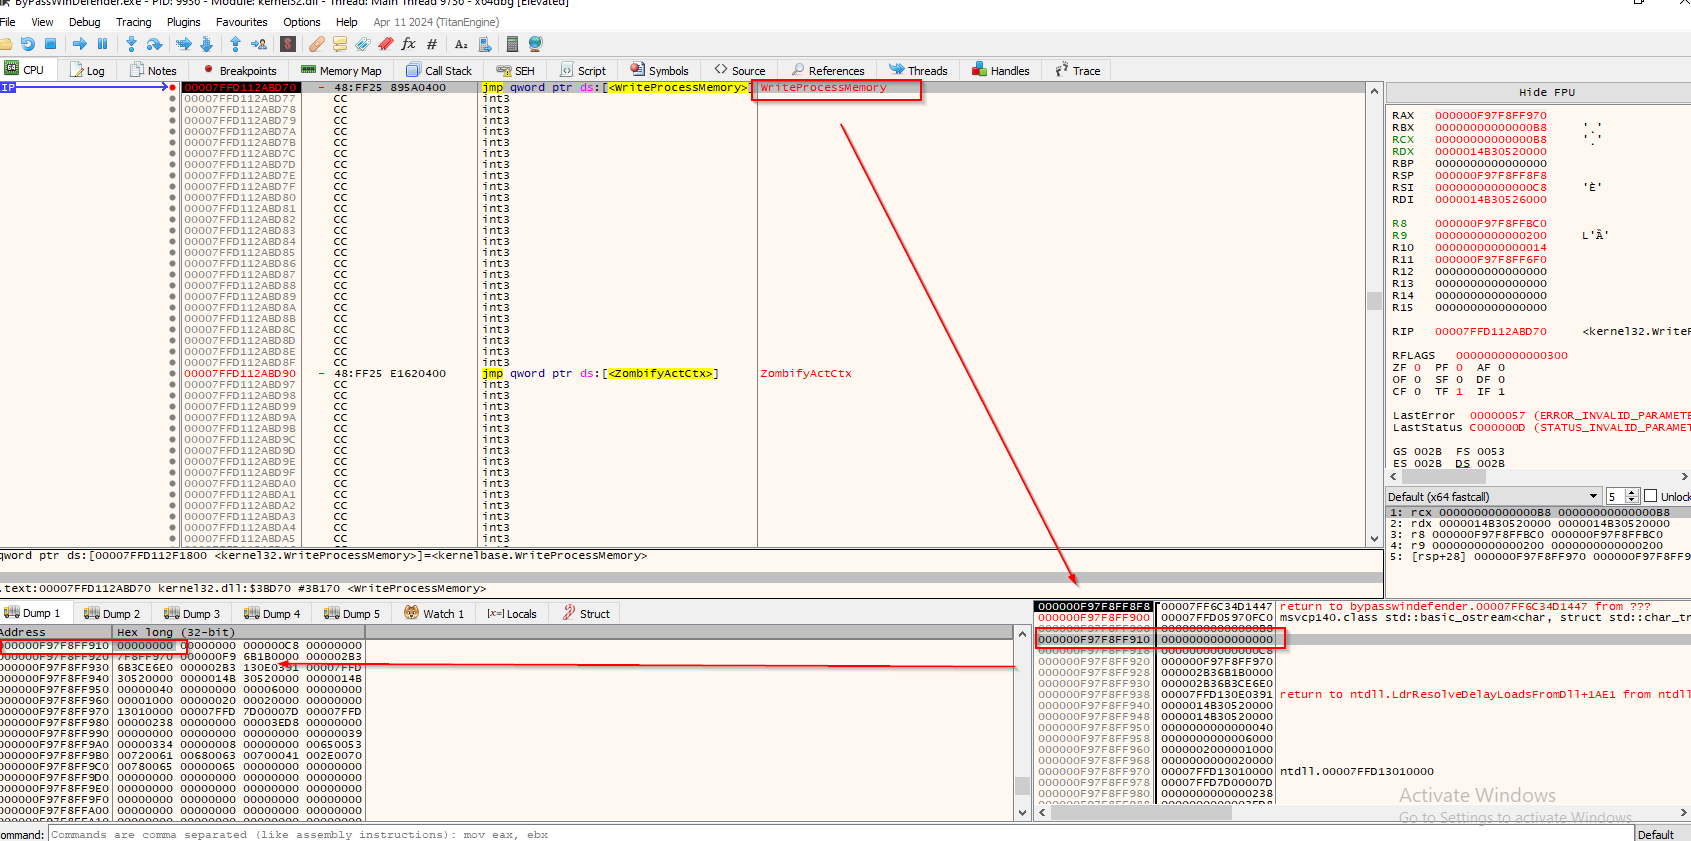
Task: Switch to the Log tab
Action: click(87, 71)
